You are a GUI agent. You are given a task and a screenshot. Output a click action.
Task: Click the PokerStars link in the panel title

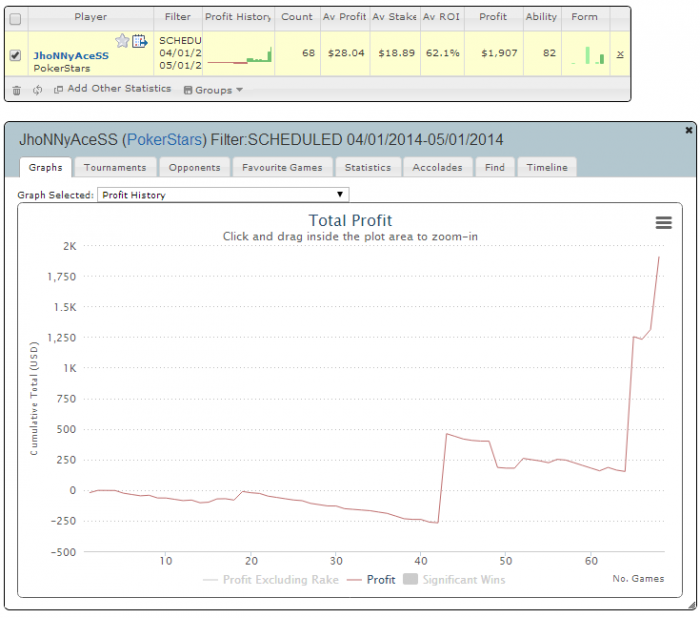point(165,140)
